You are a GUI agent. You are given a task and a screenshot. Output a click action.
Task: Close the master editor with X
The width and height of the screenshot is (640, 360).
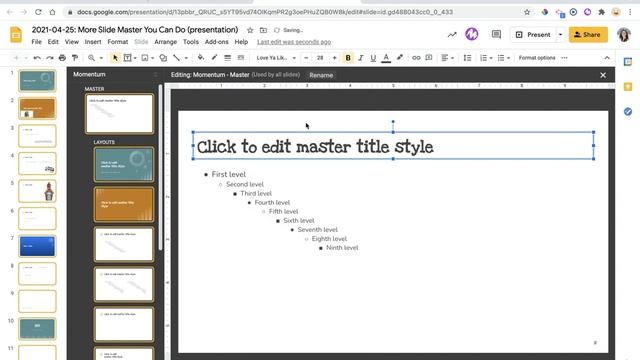point(603,75)
